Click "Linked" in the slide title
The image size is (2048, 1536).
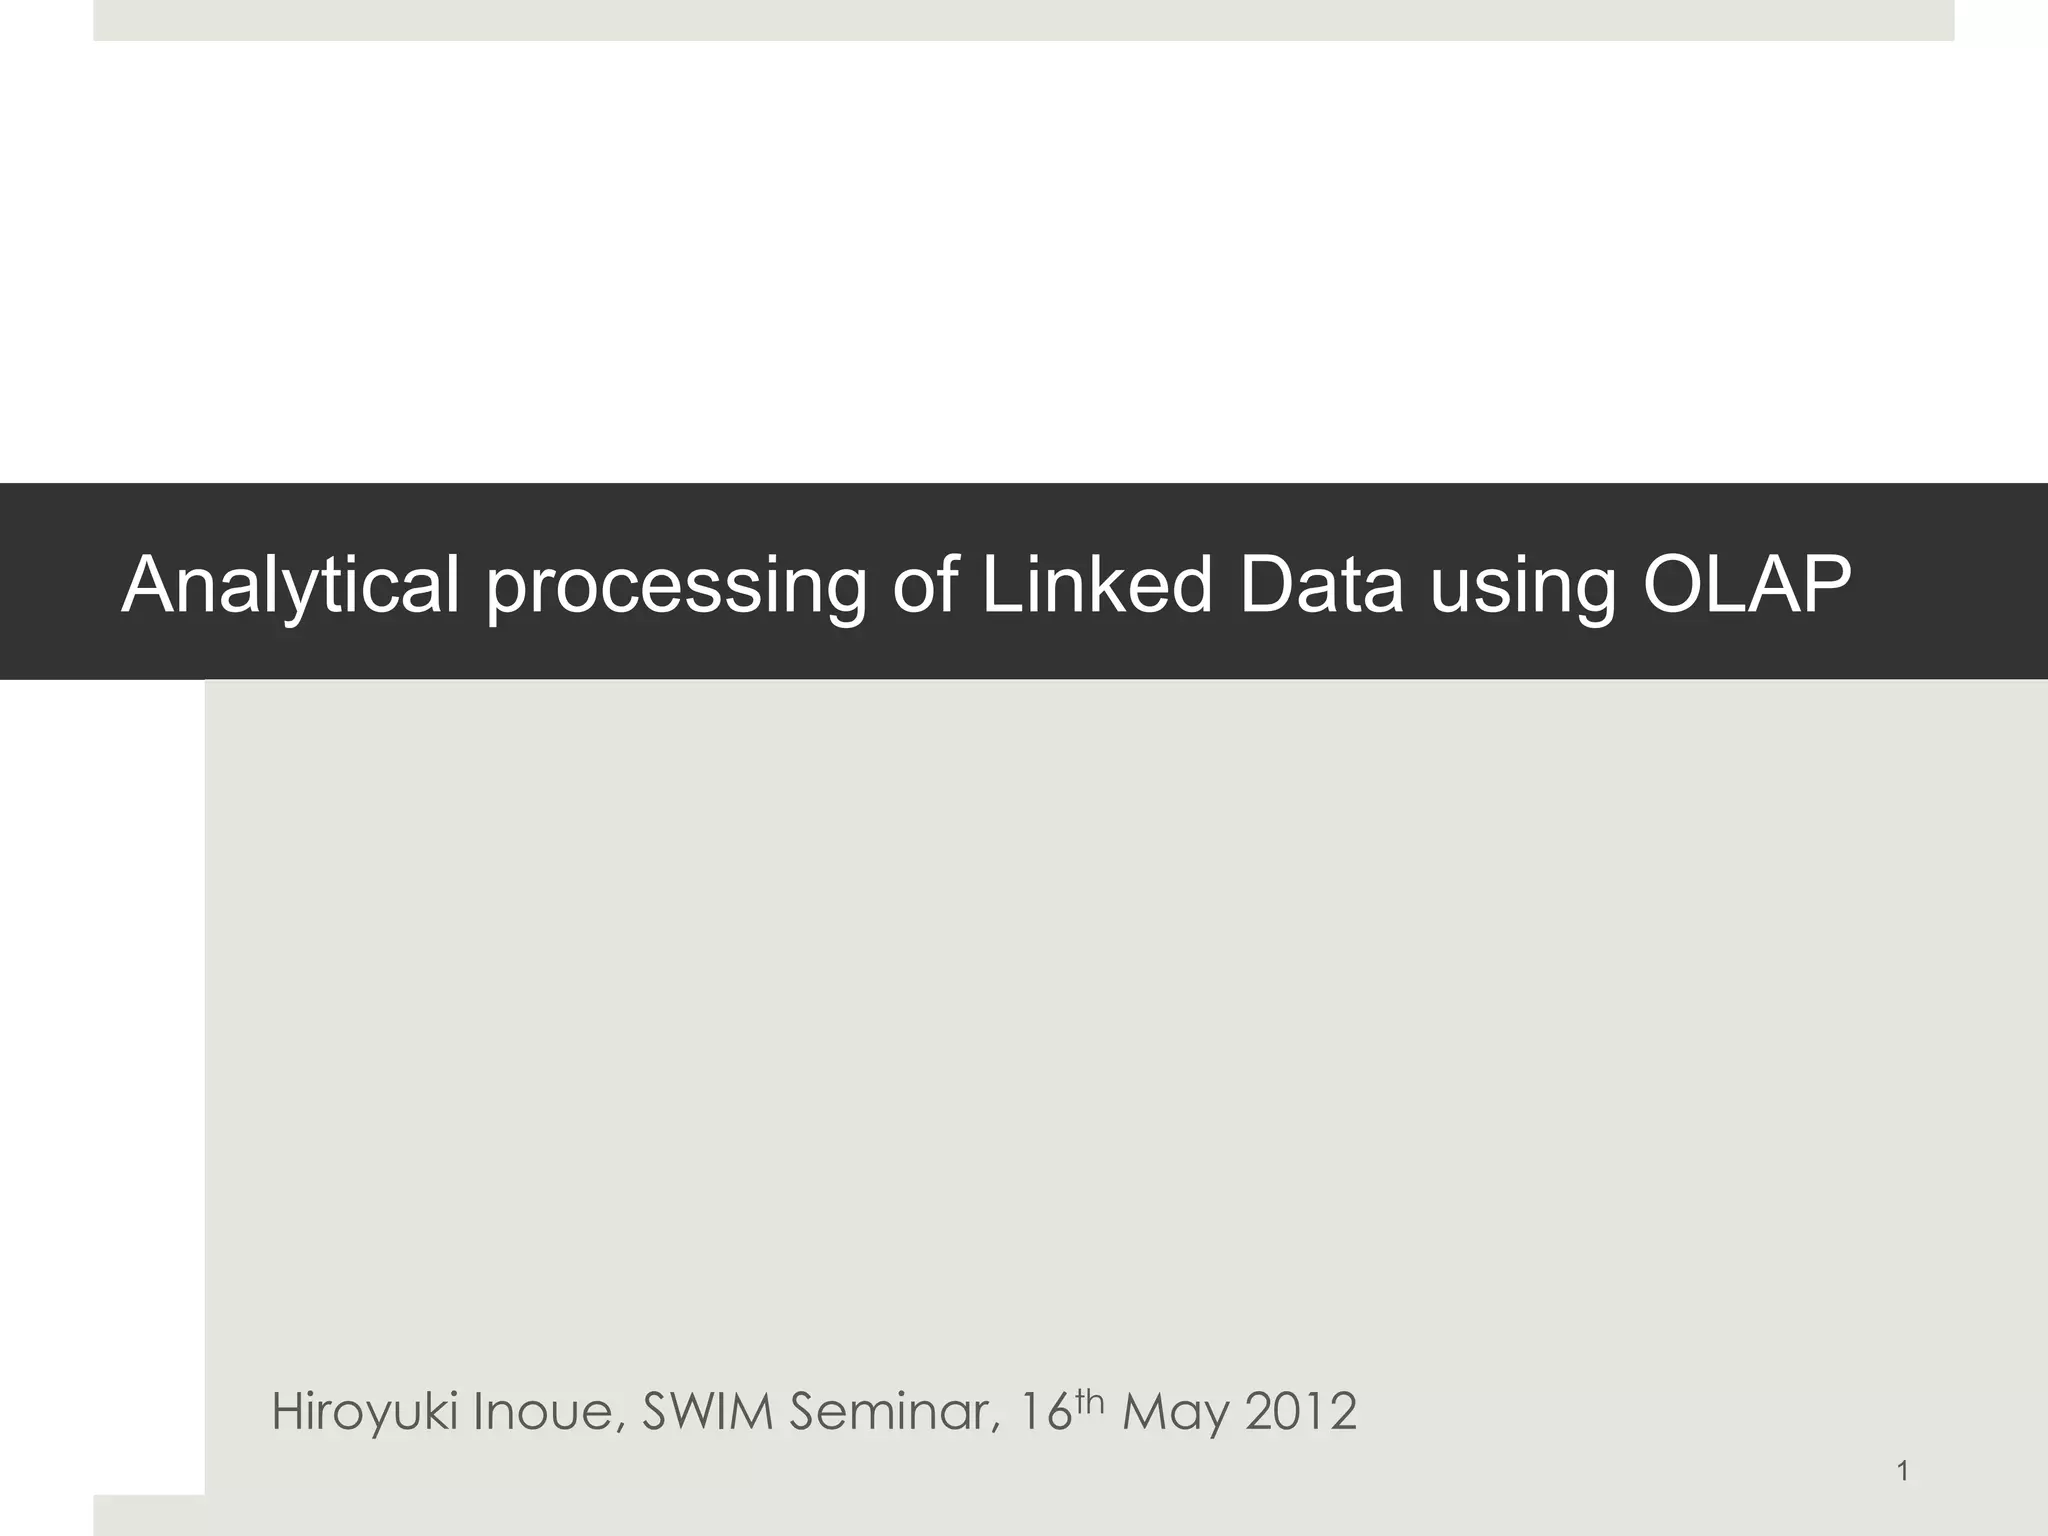tap(1097, 585)
